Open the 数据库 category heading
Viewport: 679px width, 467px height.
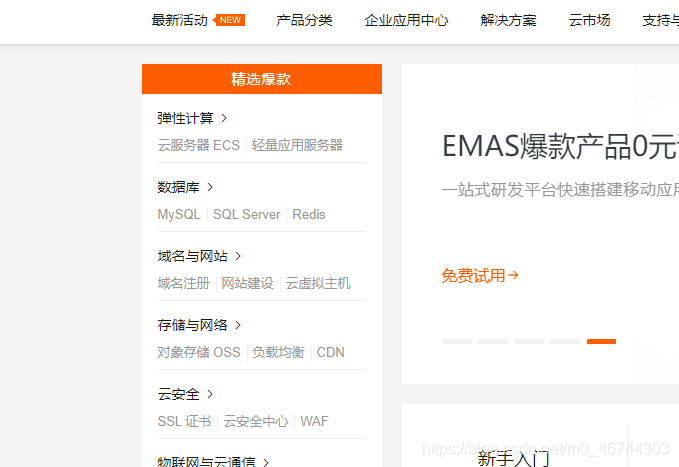point(178,187)
